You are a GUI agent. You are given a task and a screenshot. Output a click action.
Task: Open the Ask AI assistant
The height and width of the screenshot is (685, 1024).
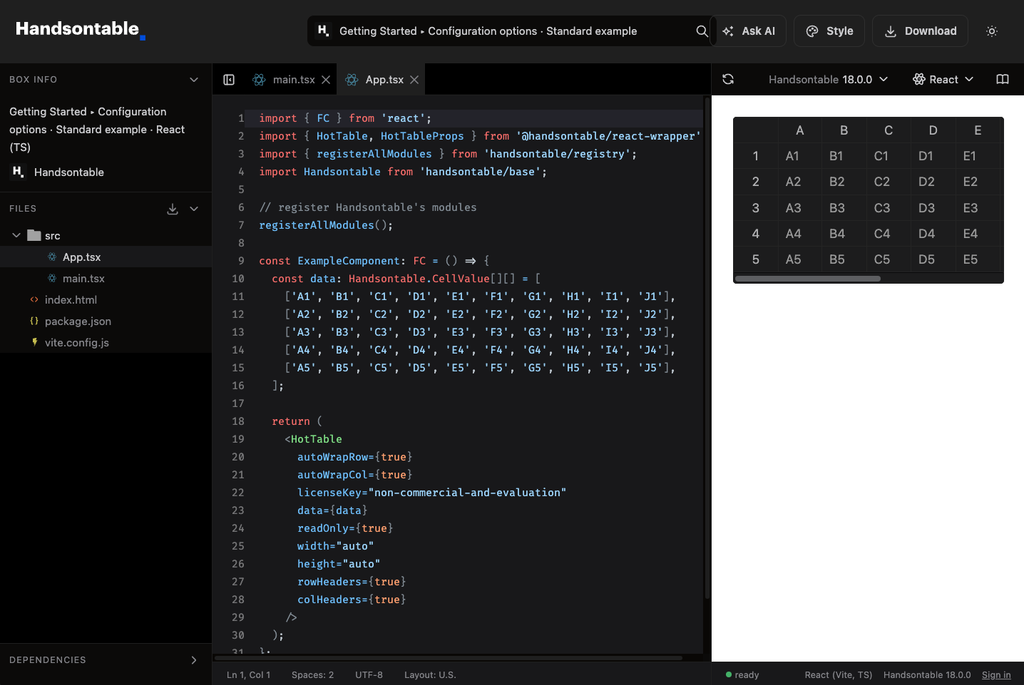(749, 31)
